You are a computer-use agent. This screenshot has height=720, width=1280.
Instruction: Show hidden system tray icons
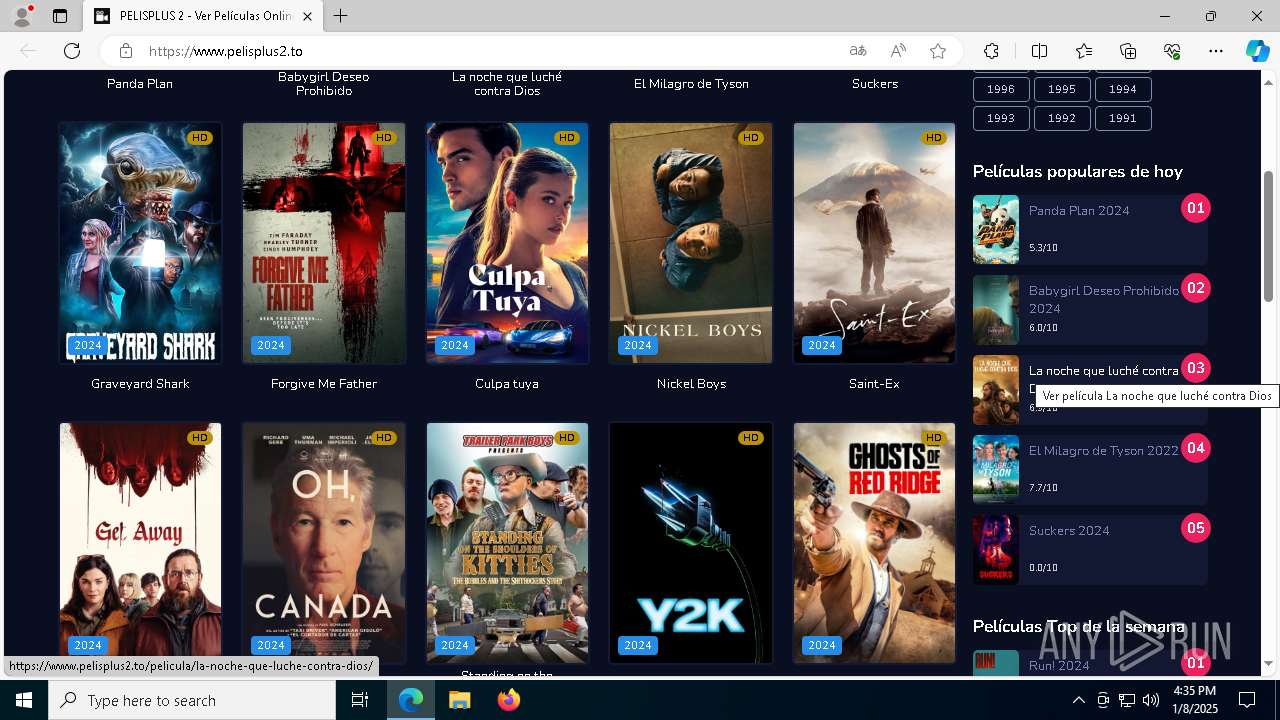[1078, 700]
